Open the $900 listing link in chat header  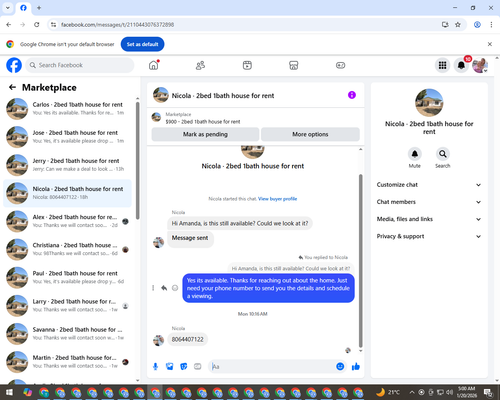203,122
